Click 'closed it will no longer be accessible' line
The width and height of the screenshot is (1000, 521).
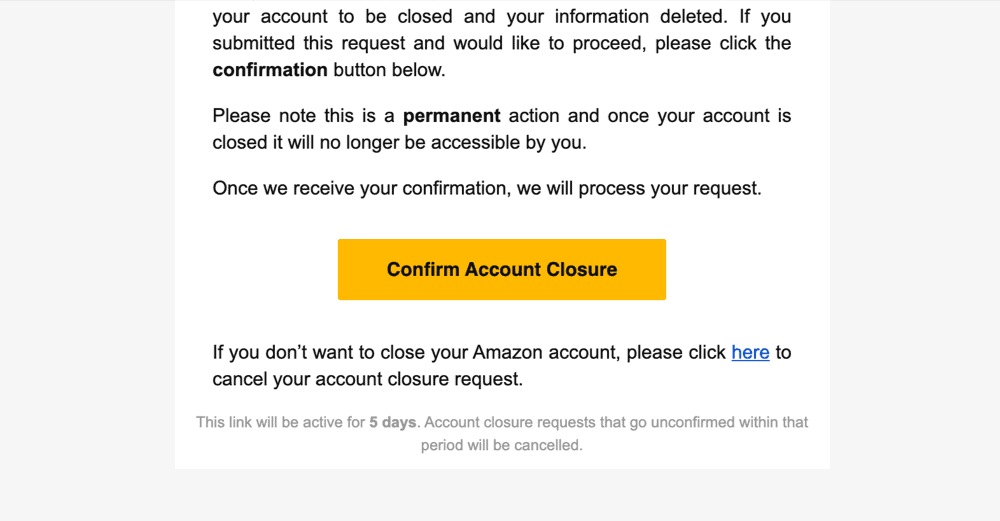point(399,142)
